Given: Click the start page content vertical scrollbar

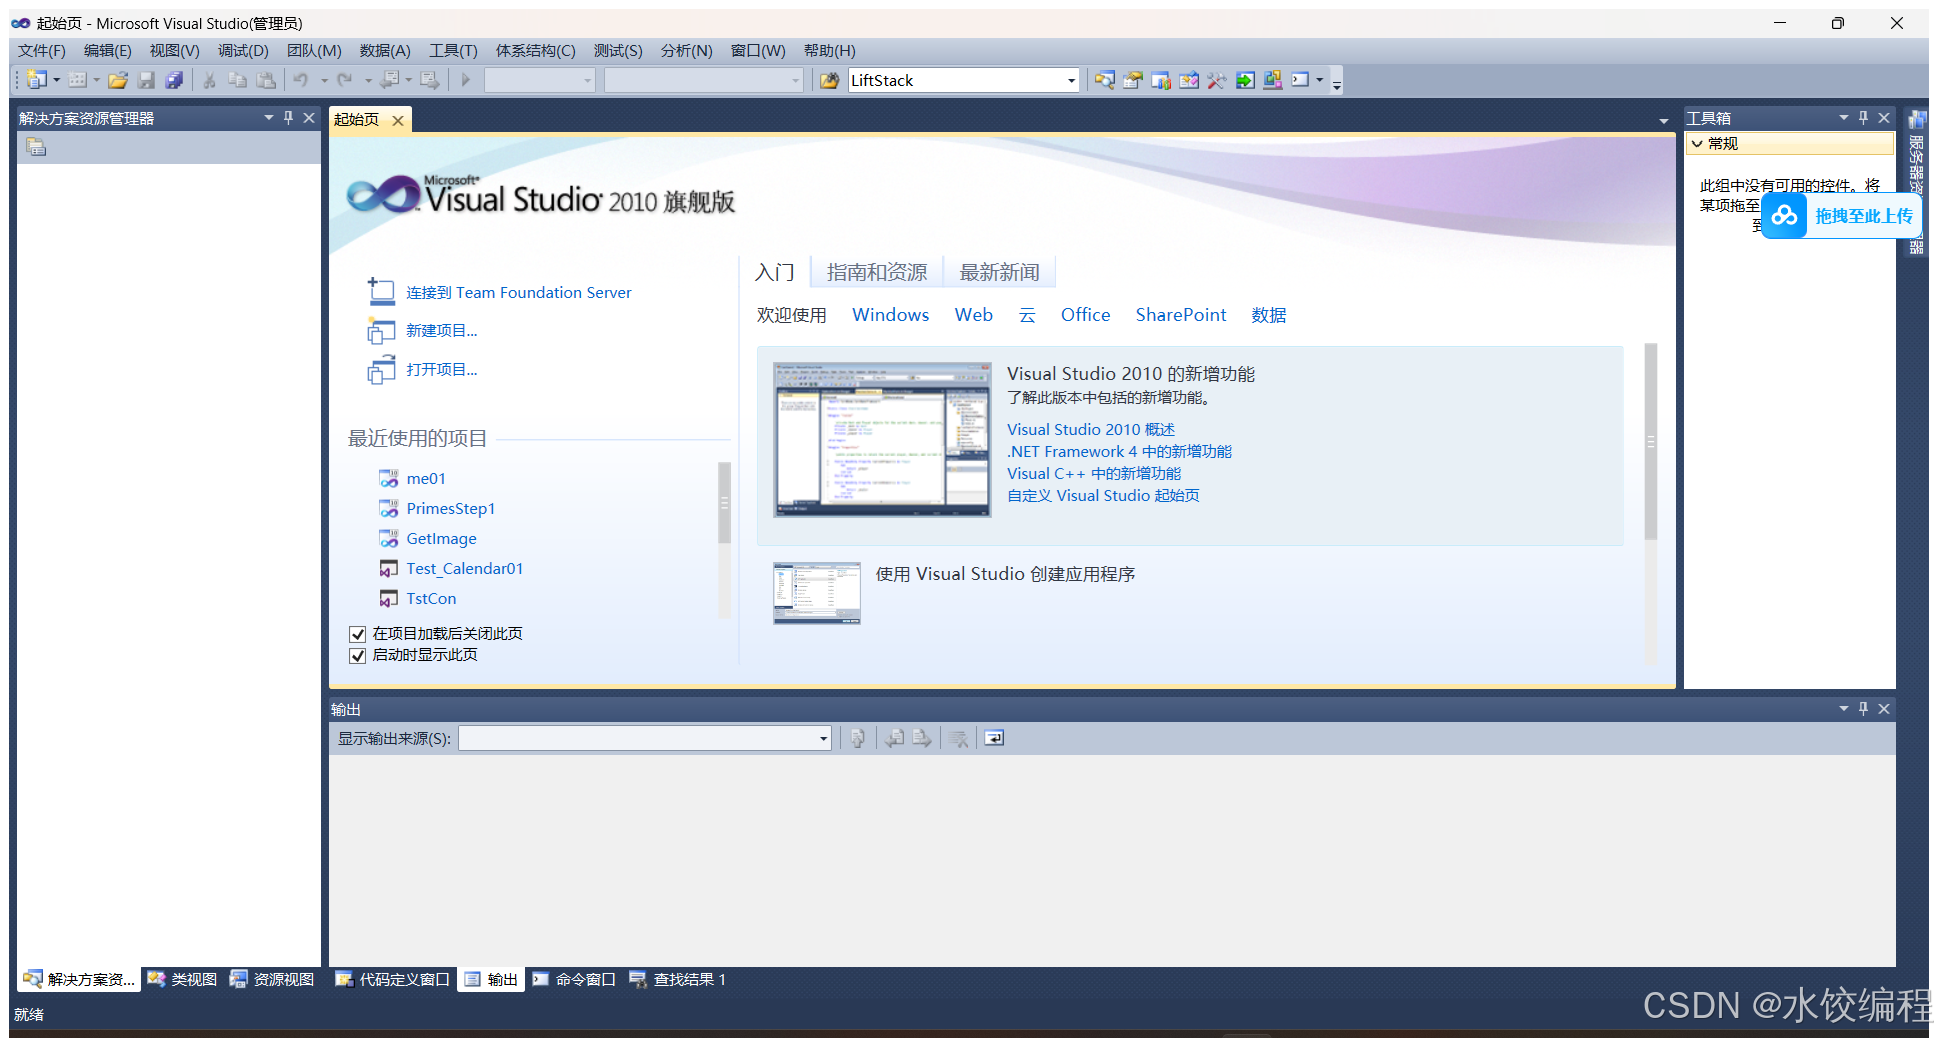Looking at the screenshot, I should point(1650,441).
